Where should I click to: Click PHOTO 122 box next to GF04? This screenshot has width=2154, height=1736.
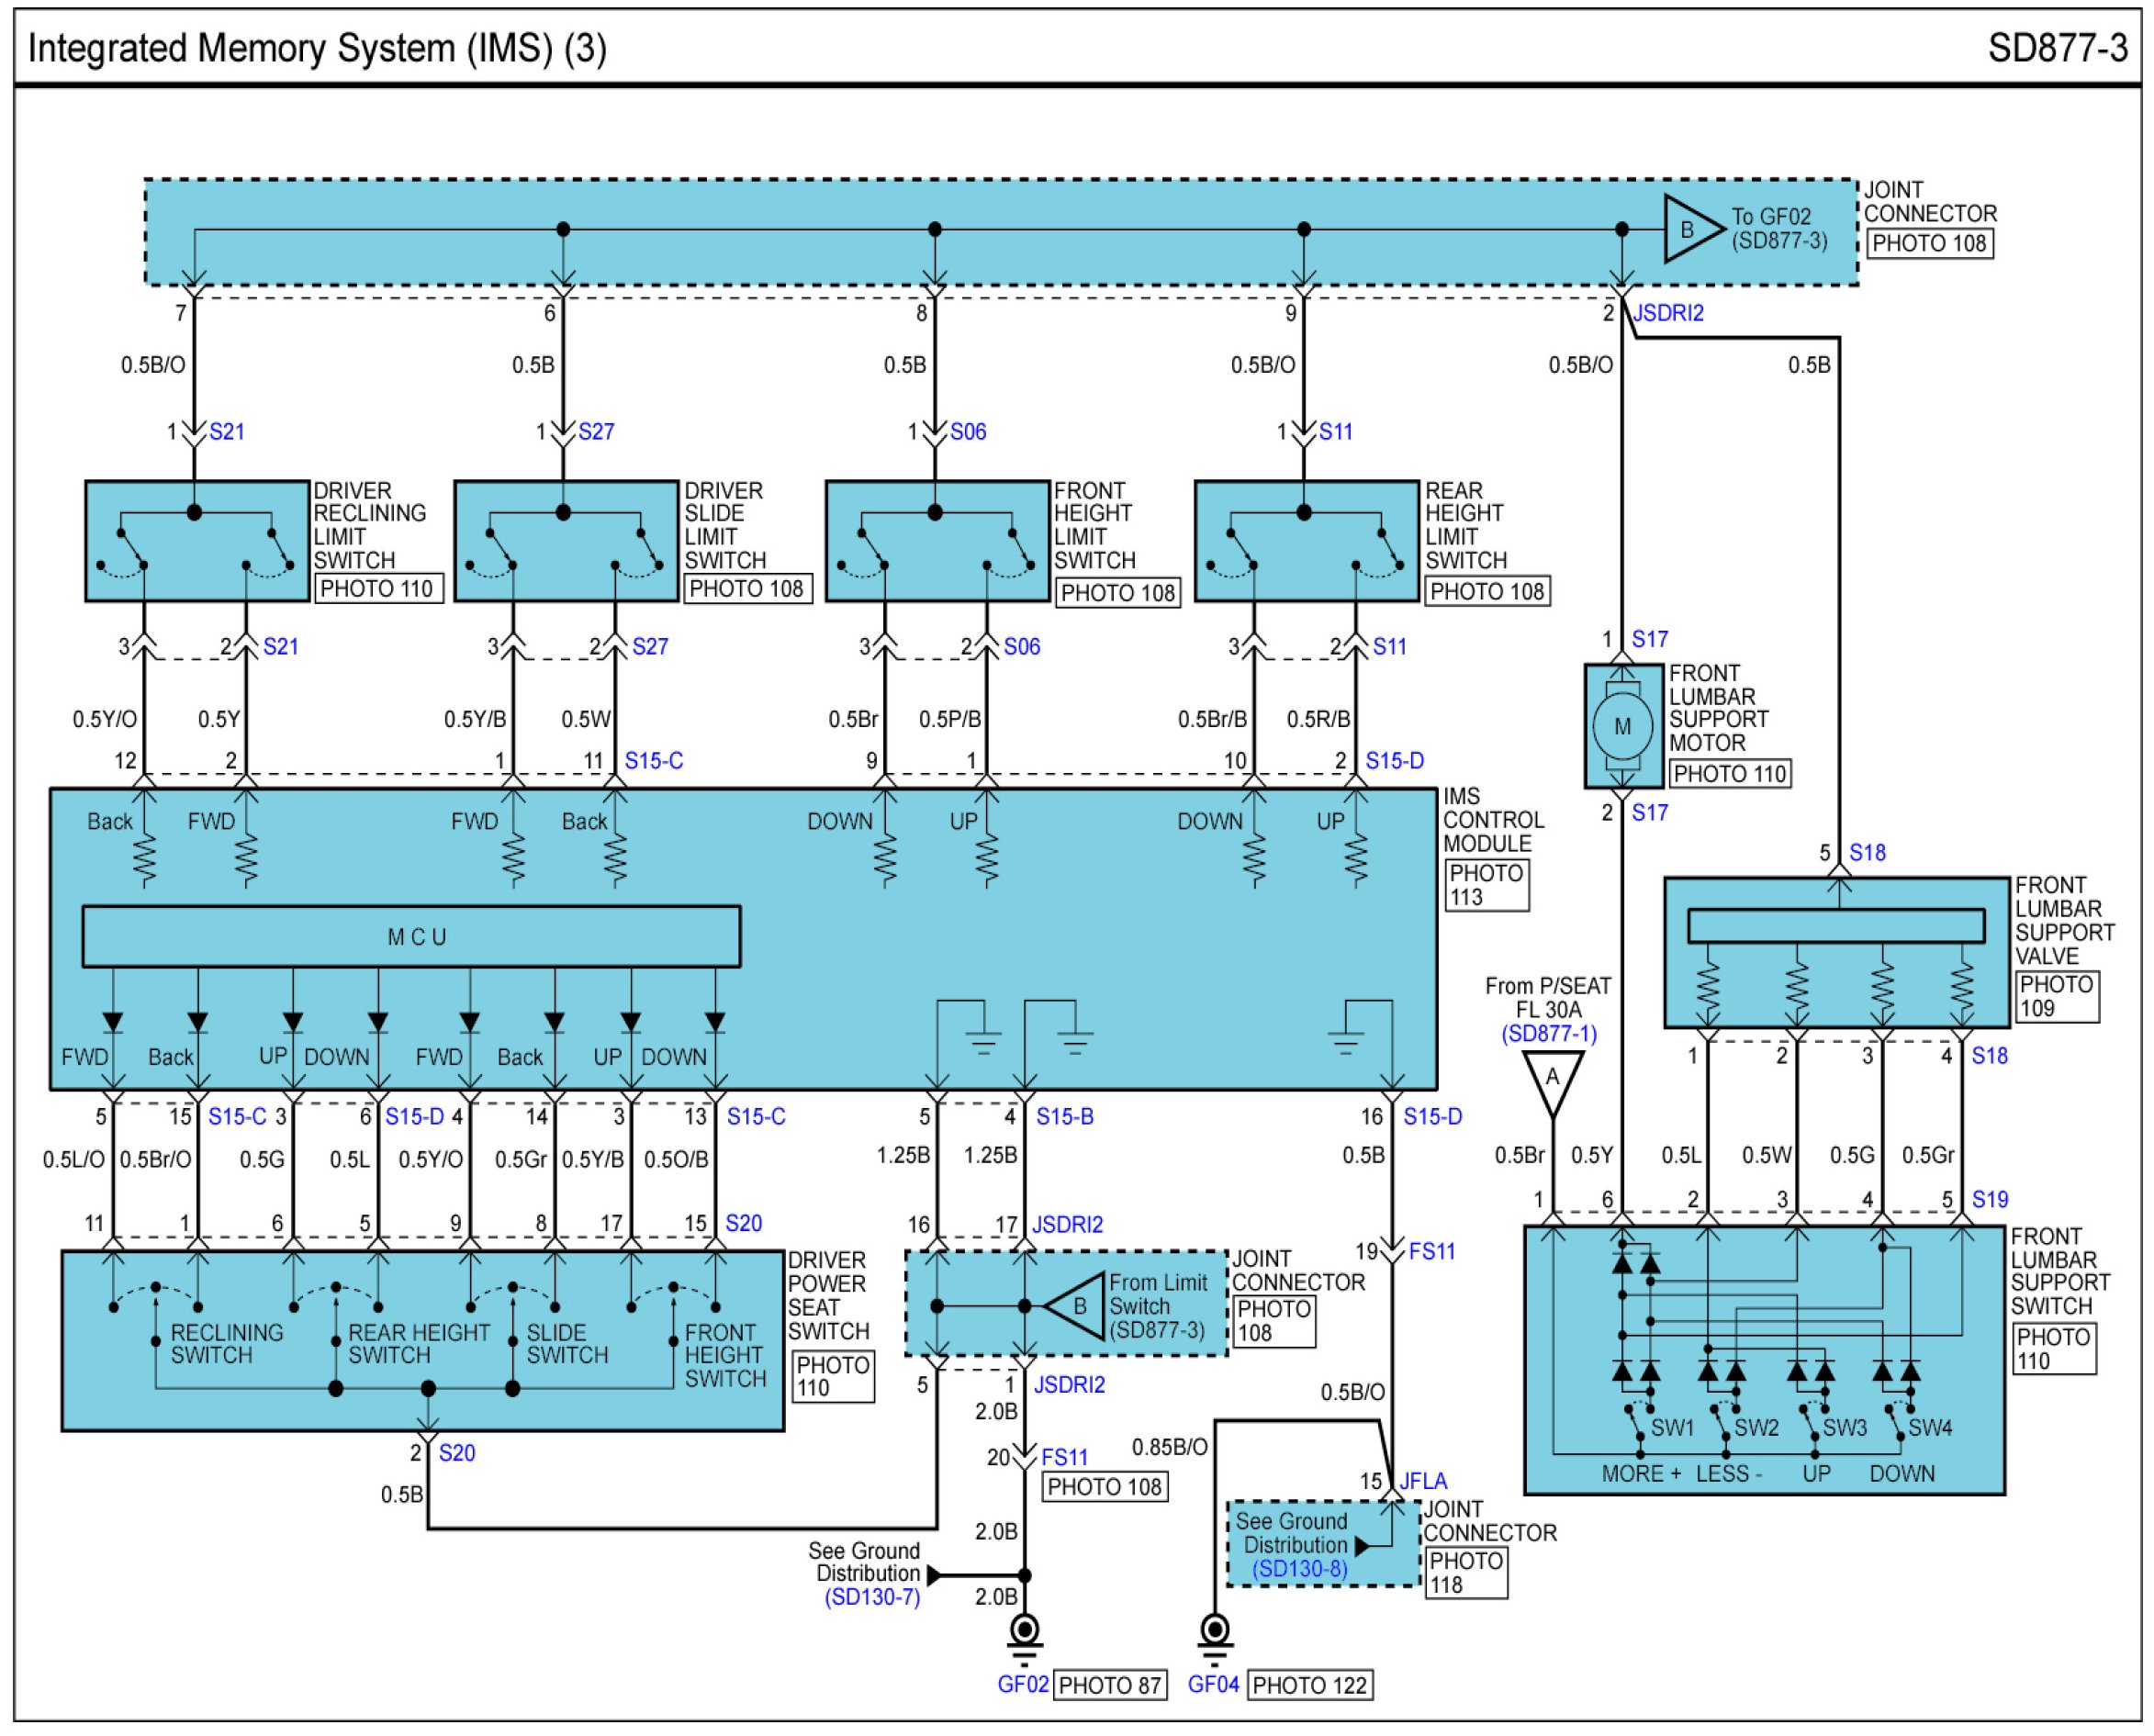pos(1309,1686)
